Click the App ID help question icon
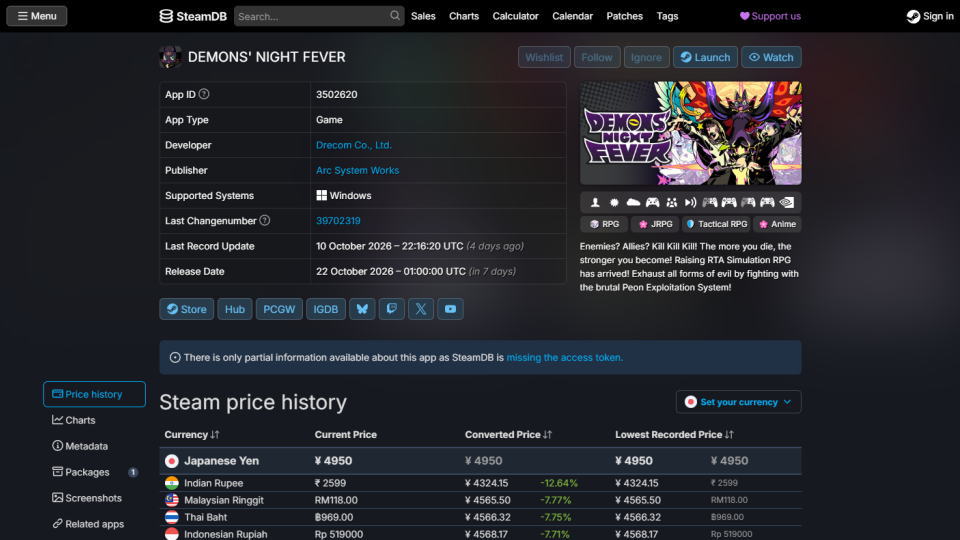Viewport: 960px width, 540px height. (204, 94)
